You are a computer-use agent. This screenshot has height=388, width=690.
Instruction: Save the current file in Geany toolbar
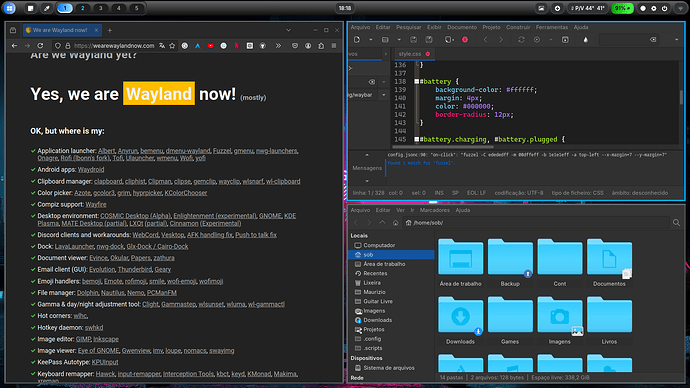[x=413, y=40]
